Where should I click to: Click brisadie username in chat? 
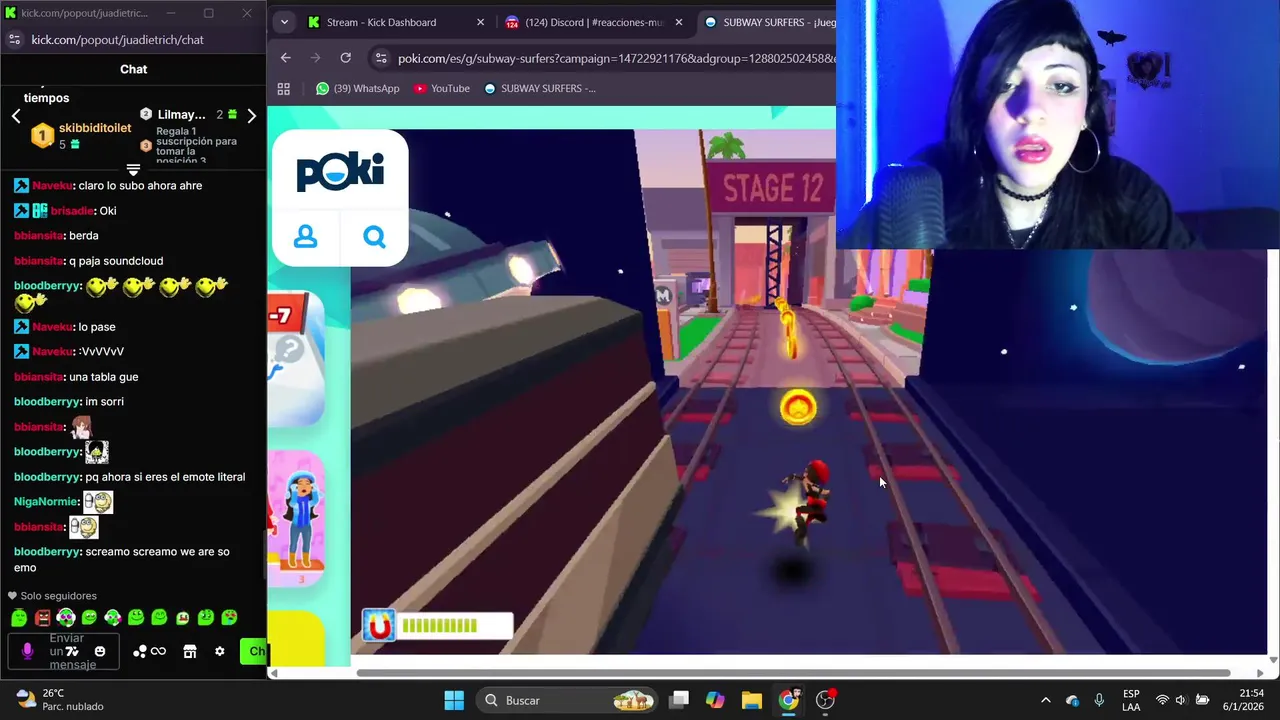coord(72,211)
